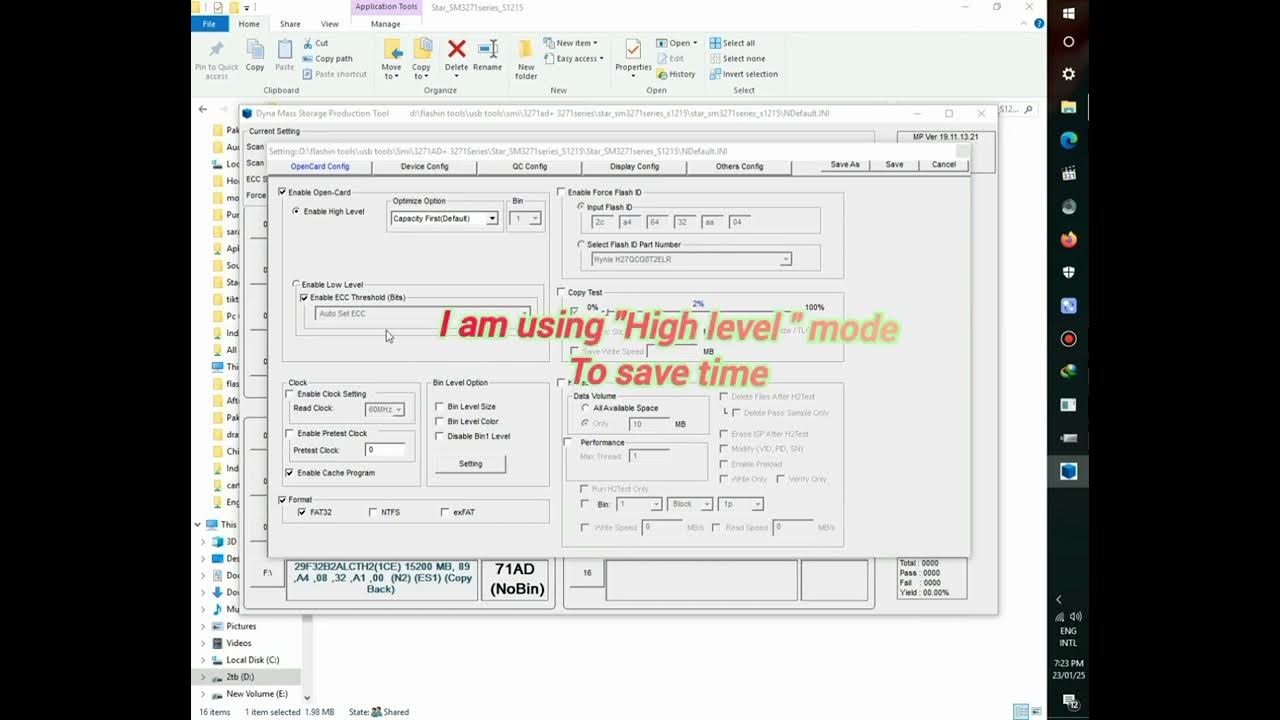The width and height of the screenshot is (1280, 720).
Task: Uncheck Enable Cache Program
Action: coord(290,473)
